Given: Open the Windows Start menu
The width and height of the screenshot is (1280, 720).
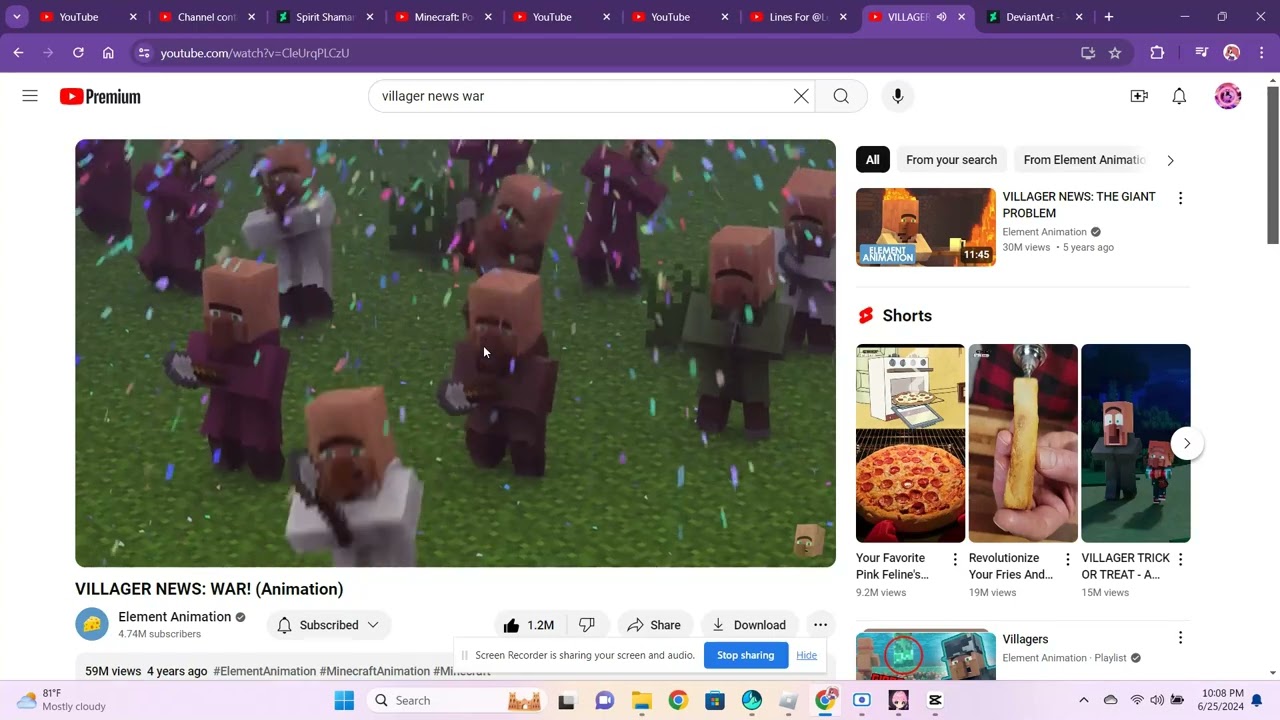Looking at the screenshot, I should [x=344, y=700].
